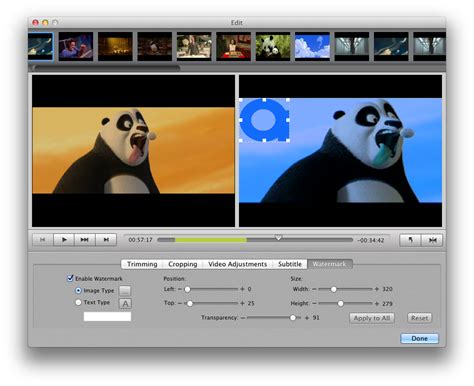Jump to the next frame button
Image resolution: width=474 pixels, height=386 pixels.
106,240
